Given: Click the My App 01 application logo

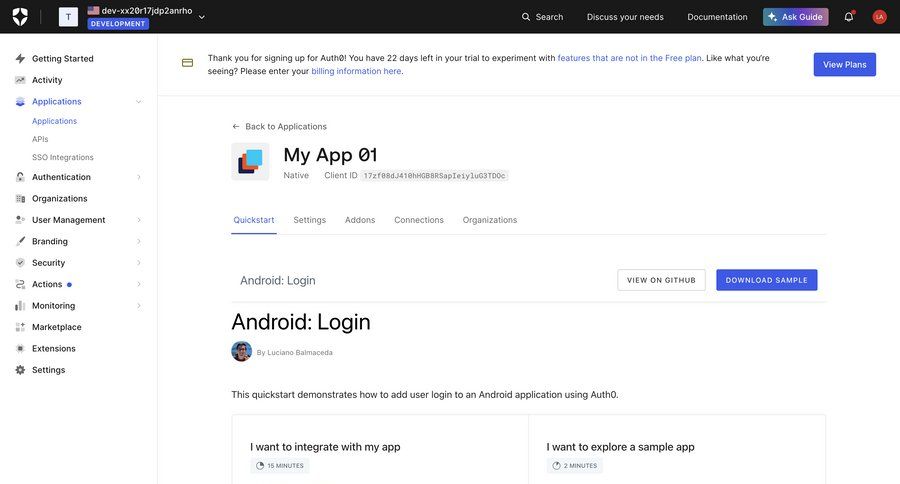Looking at the screenshot, I should (x=250, y=162).
